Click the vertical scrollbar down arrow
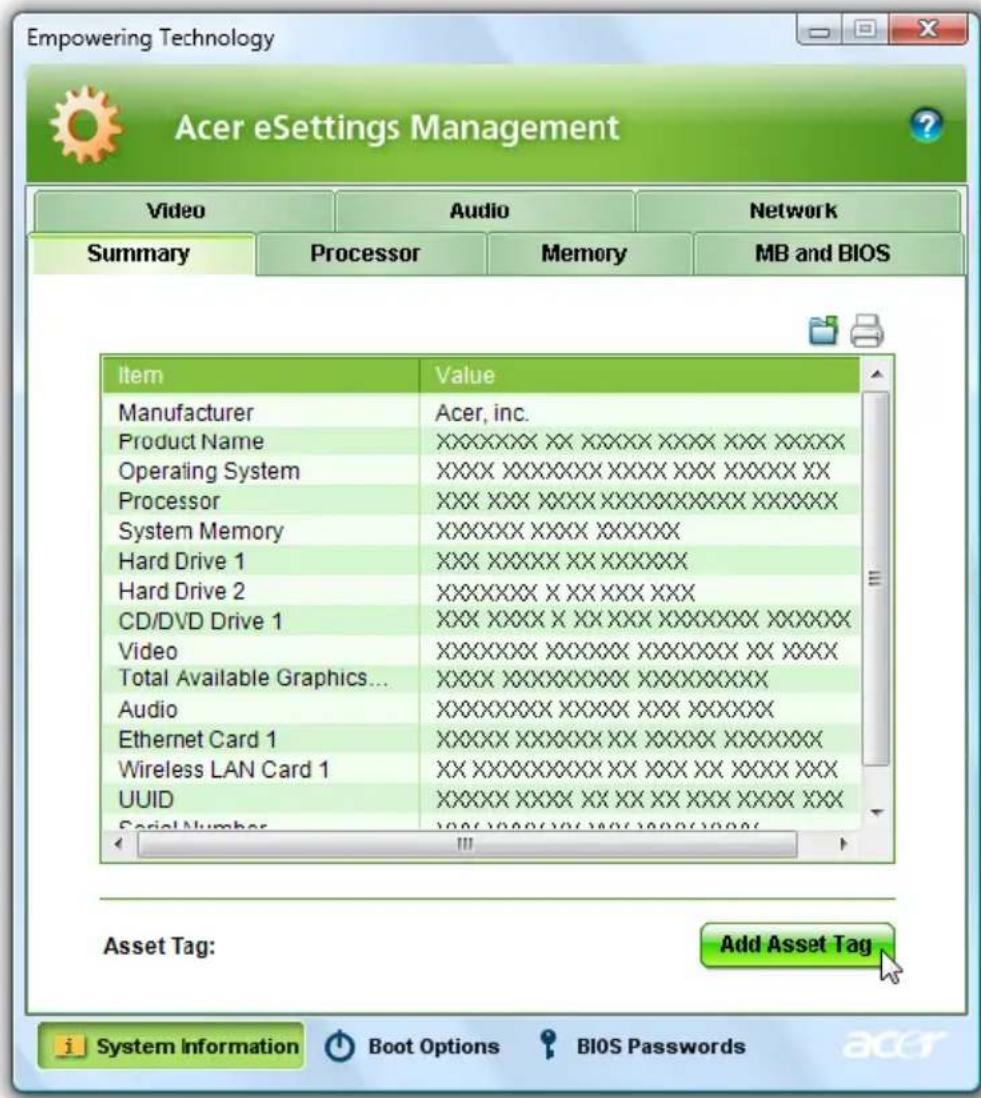 (x=876, y=812)
